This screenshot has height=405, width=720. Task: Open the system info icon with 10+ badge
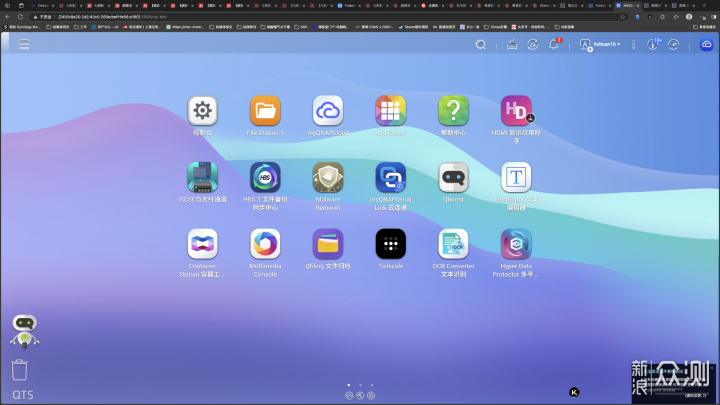coord(653,44)
